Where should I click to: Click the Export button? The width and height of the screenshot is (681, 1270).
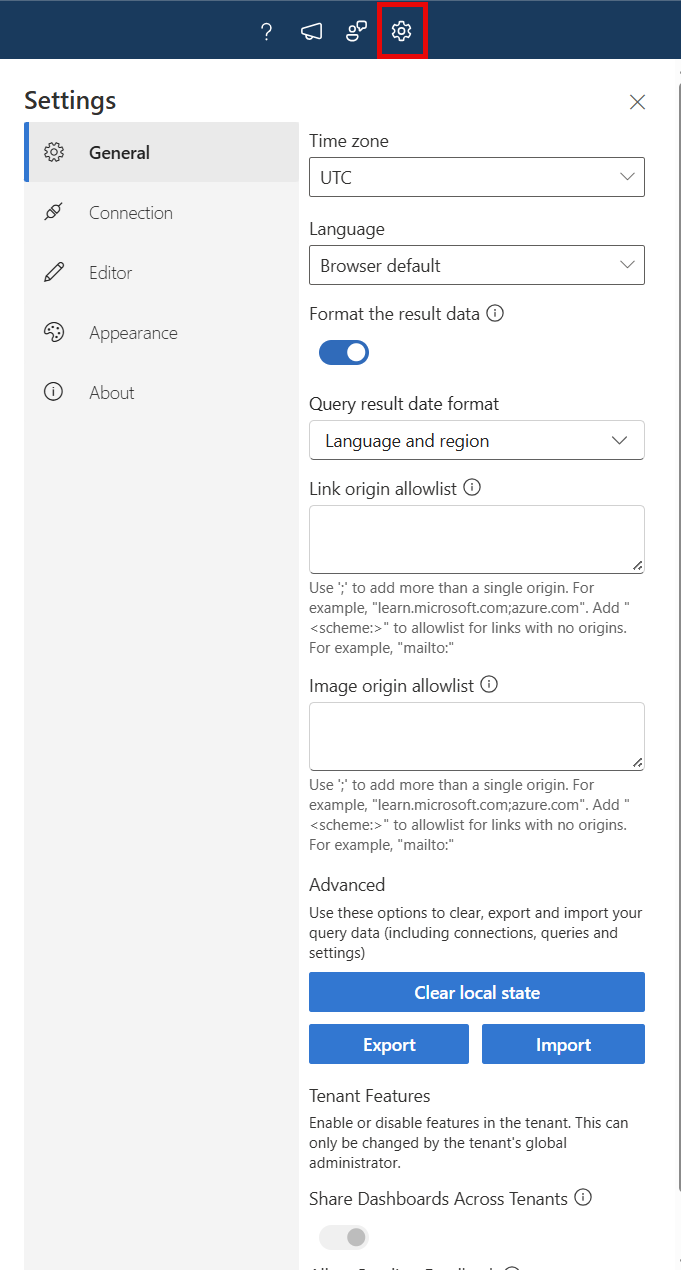[388, 1043]
